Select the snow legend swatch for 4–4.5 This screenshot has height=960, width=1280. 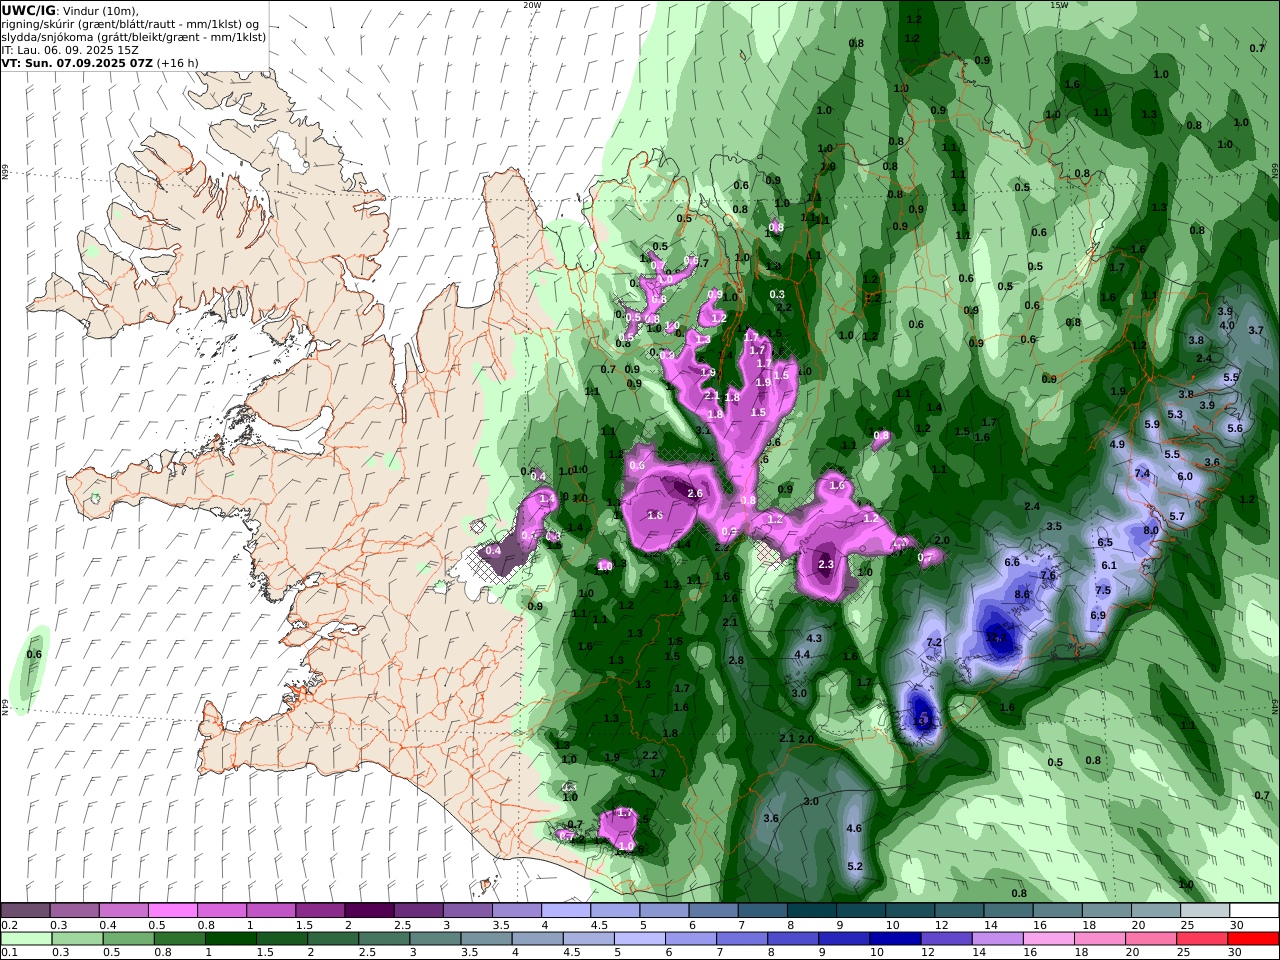click(x=565, y=911)
